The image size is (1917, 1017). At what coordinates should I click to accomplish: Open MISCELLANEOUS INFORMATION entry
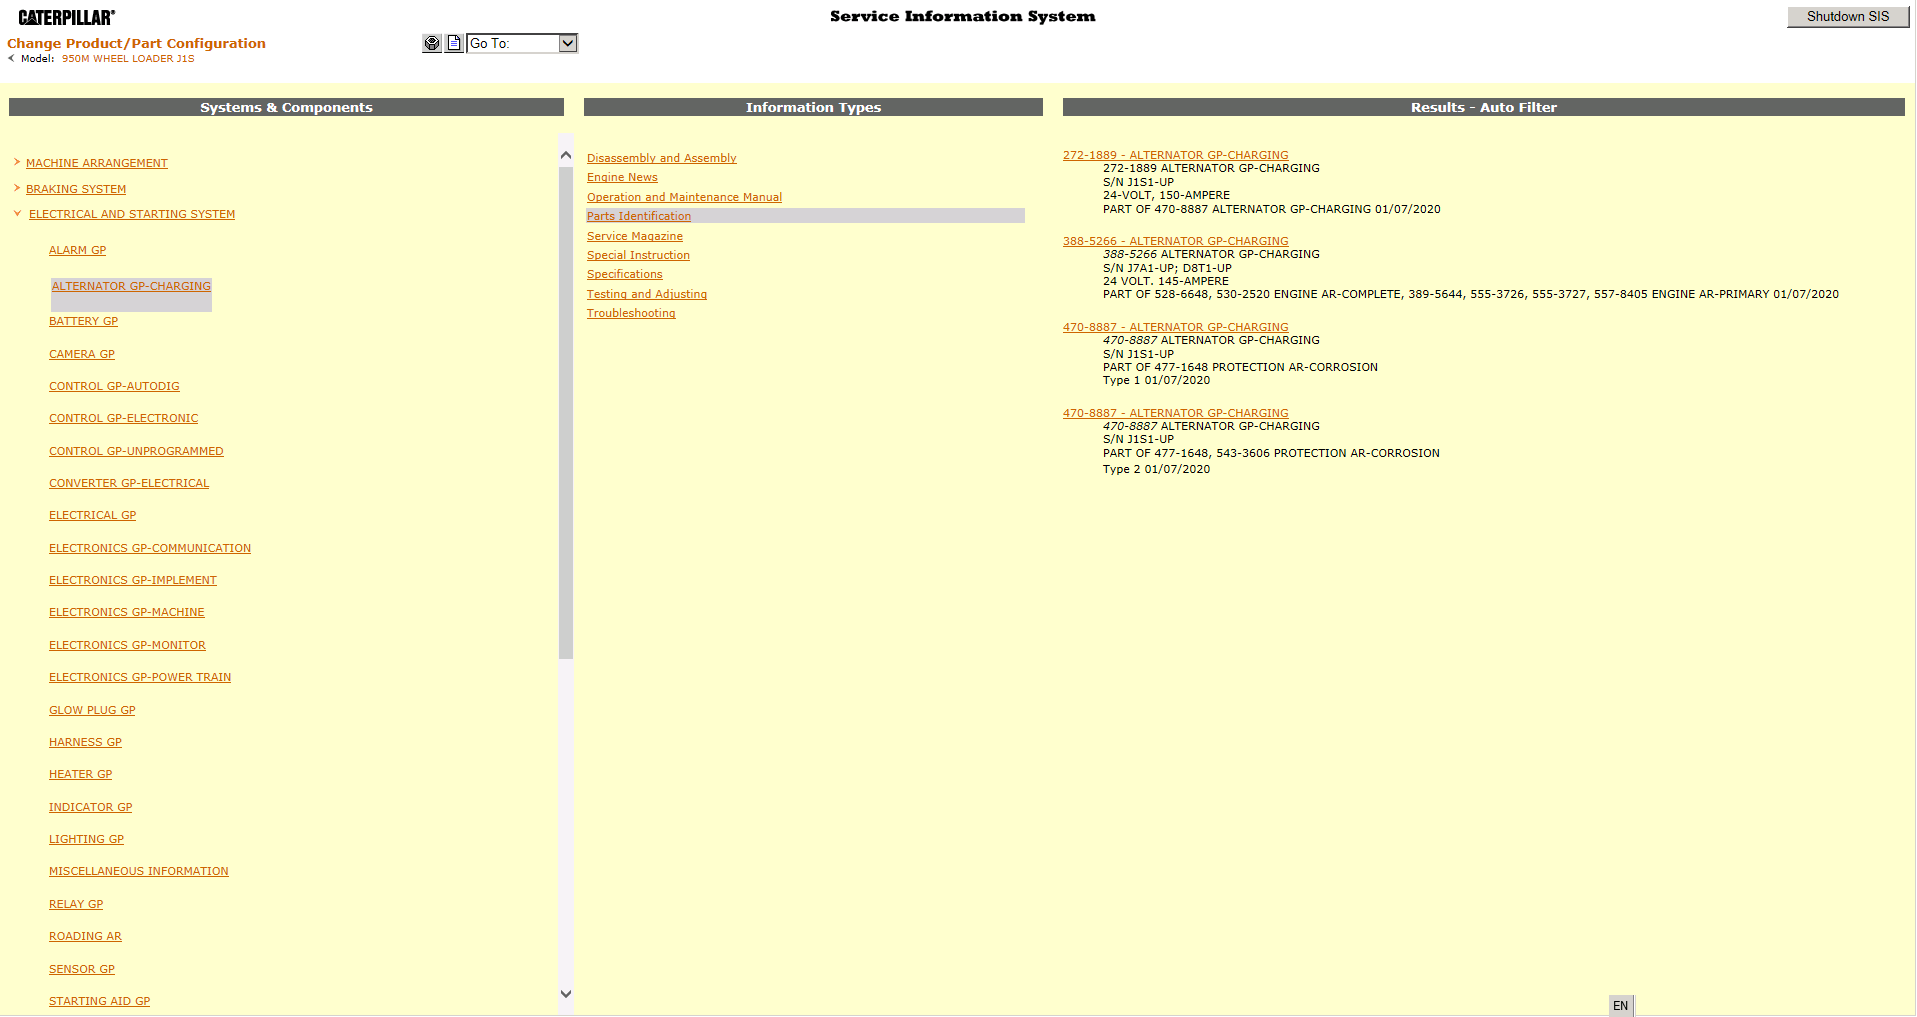[139, 871]
